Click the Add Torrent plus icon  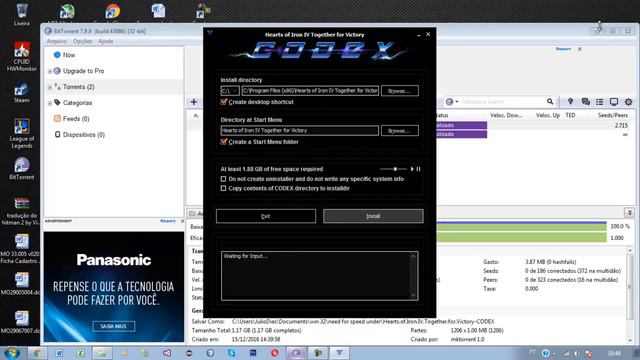tap(194, 102)
